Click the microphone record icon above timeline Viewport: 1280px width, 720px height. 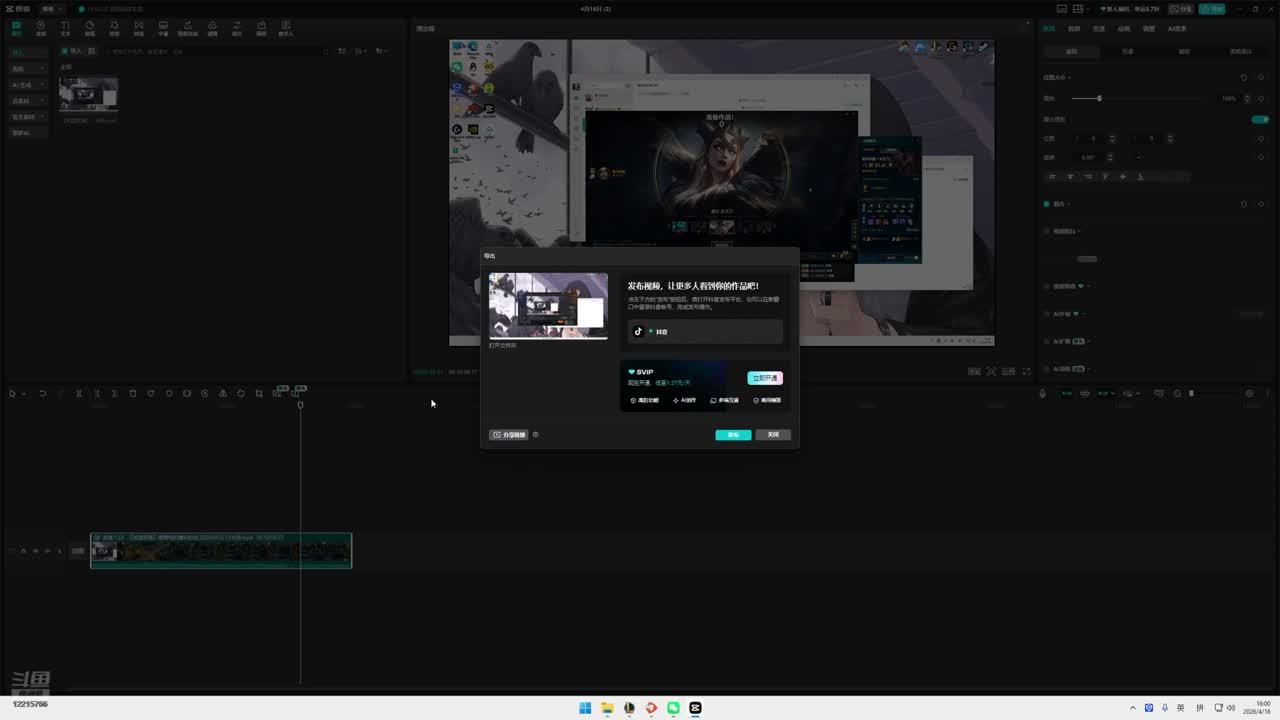1042,394
